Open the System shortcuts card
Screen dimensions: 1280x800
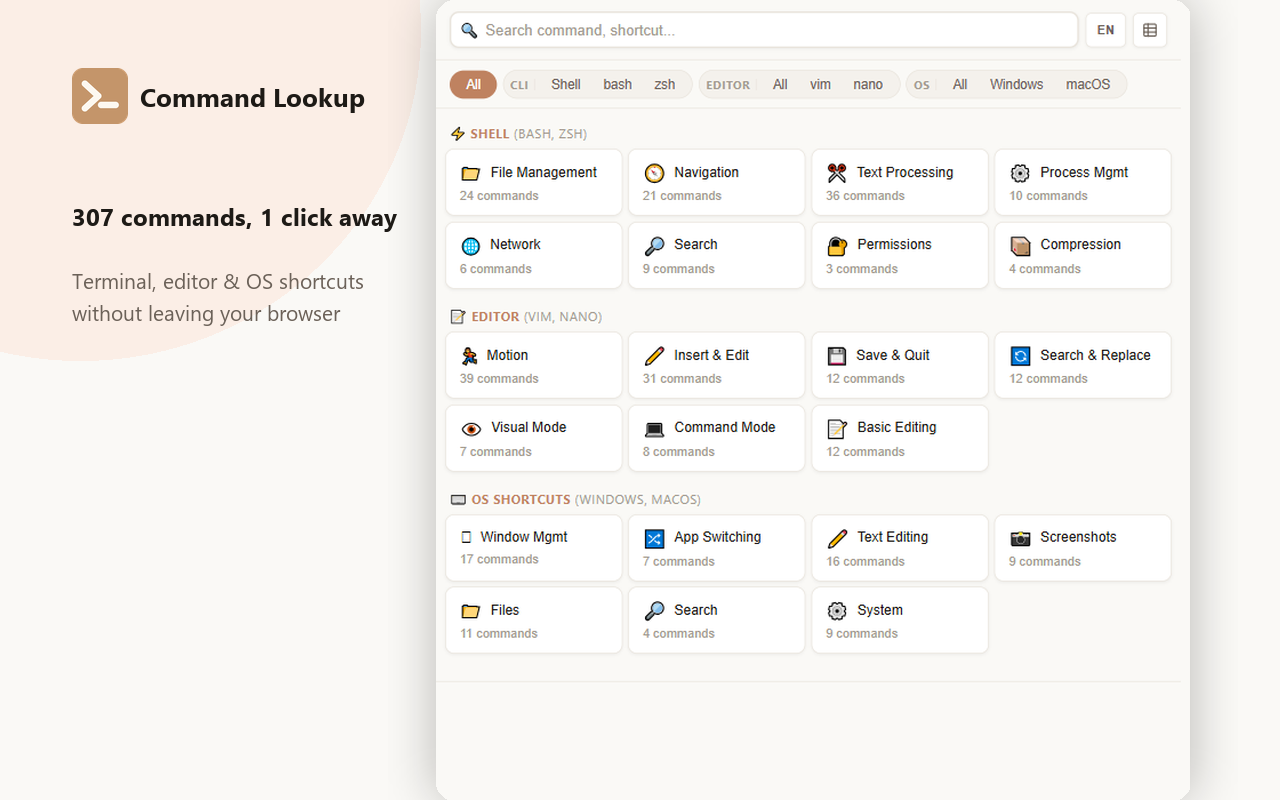click(x=900, y=621)
